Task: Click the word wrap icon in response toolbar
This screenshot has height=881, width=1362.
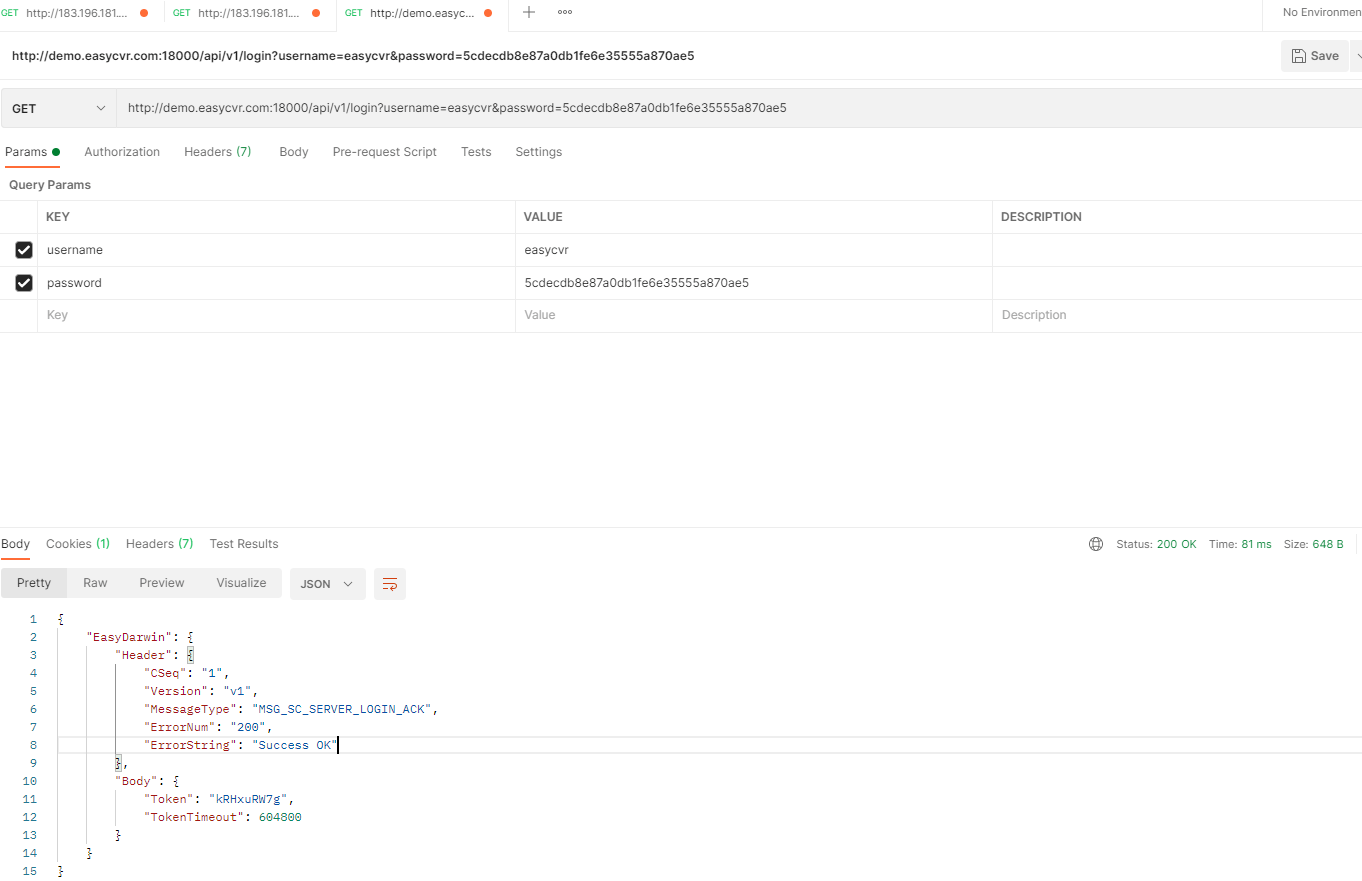Action: tap(390, 584)
